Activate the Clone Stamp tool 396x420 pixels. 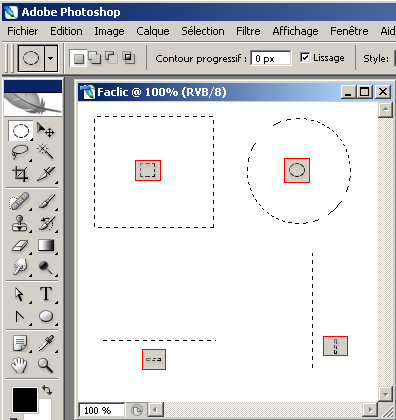pyautogui.click(x=20, y=223)
